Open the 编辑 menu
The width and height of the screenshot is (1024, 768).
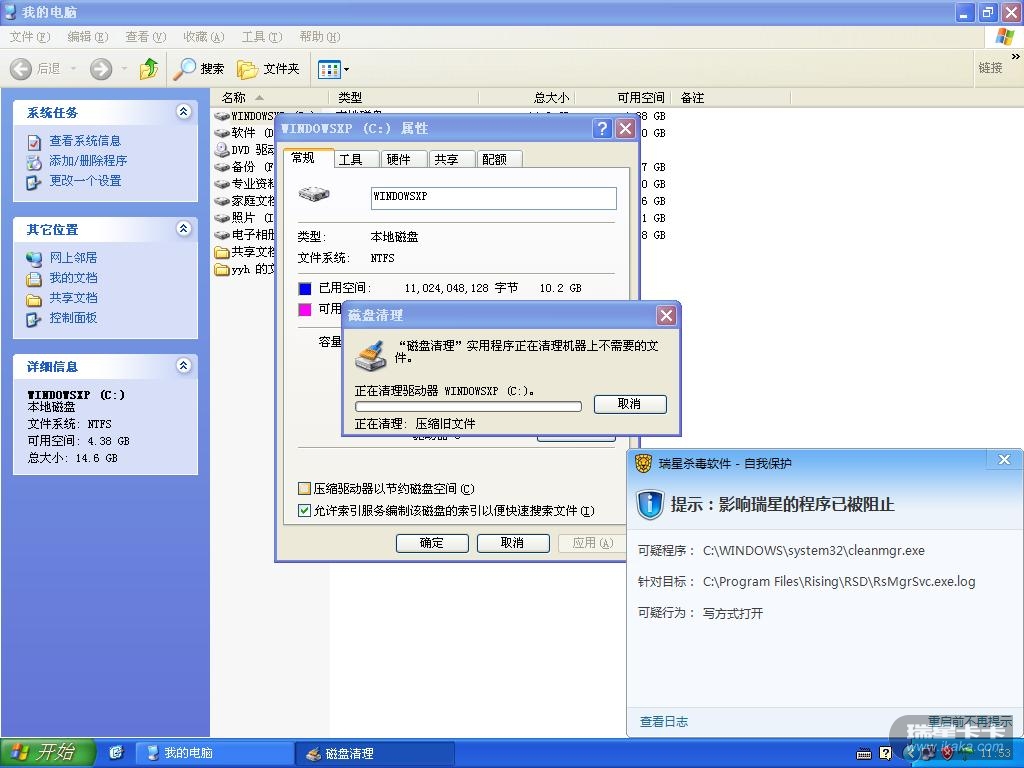tap(88, 37)
